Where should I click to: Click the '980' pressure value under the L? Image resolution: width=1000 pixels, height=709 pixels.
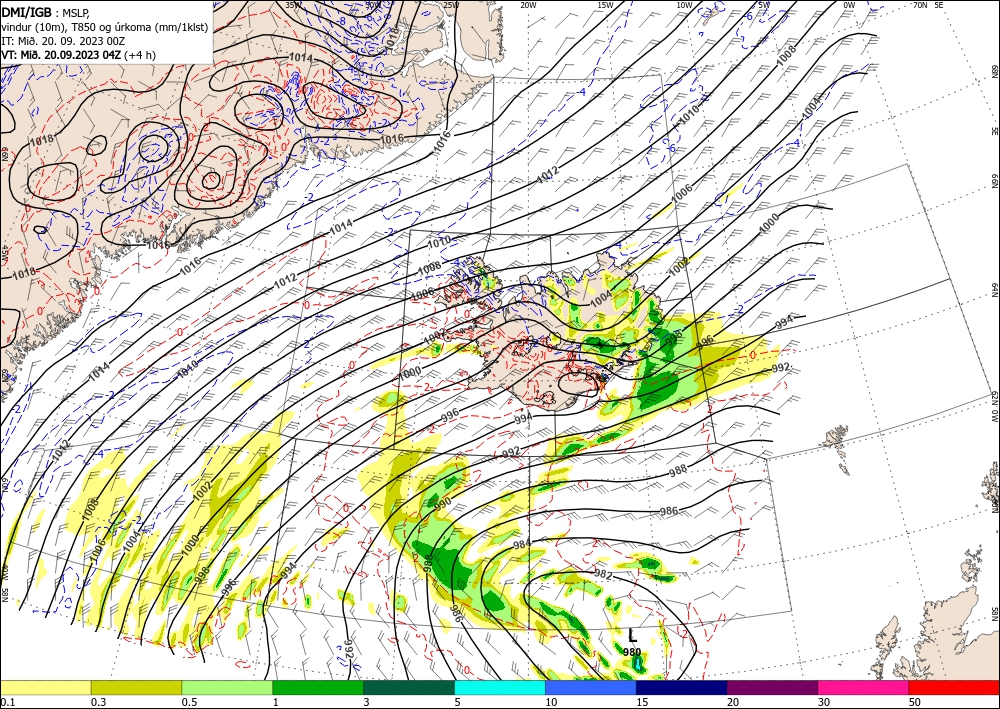point(632,652)
